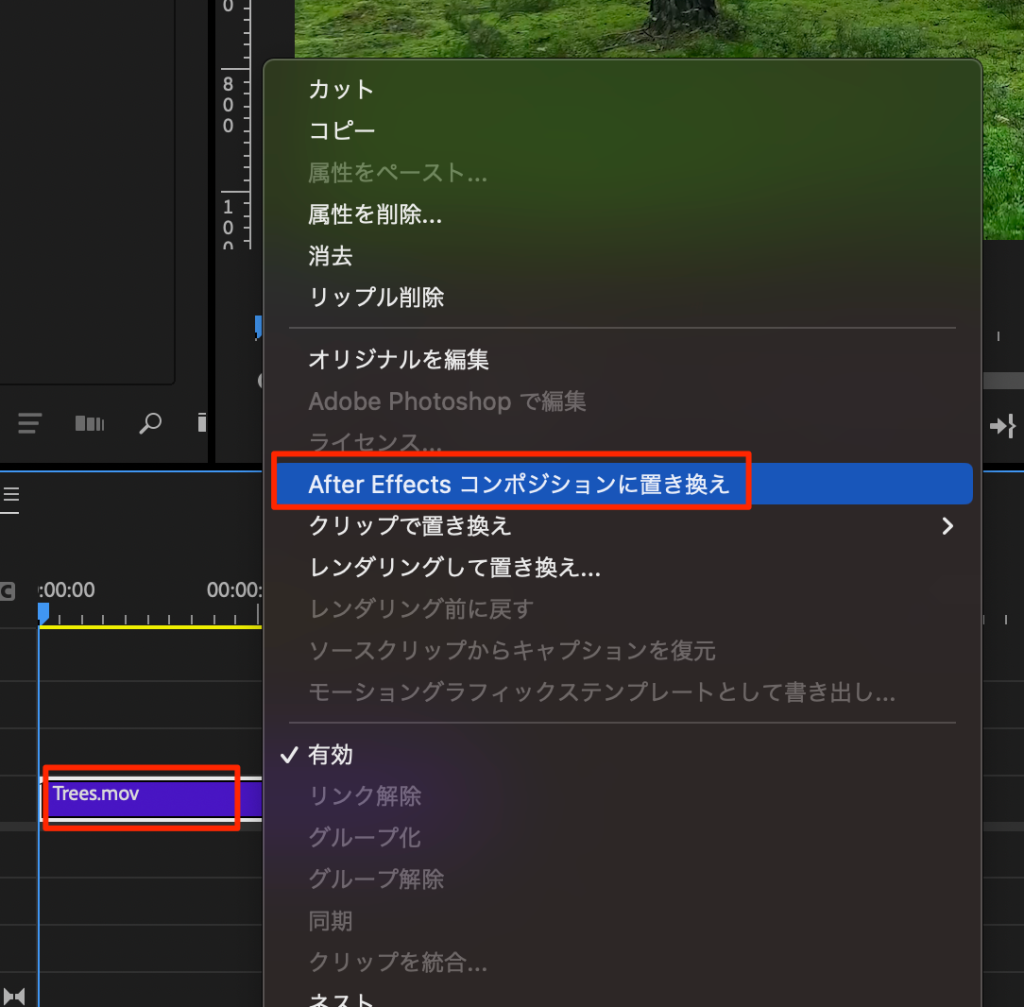The height and width of the screenshot is (1007, 1024).
Task: Select After Effects コンポジションに置き換え
Action: coord(518,485)
